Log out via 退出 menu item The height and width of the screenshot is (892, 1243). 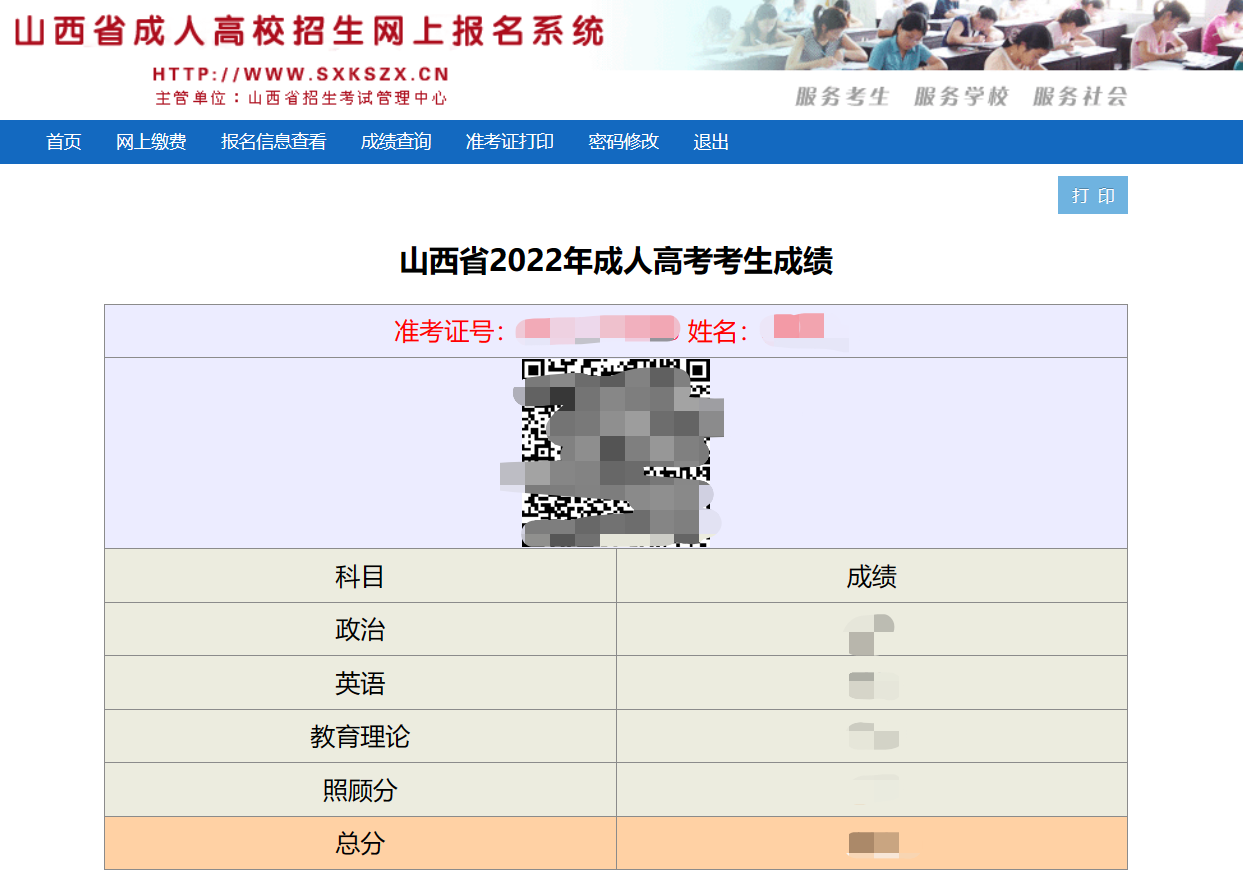point(711,142)
